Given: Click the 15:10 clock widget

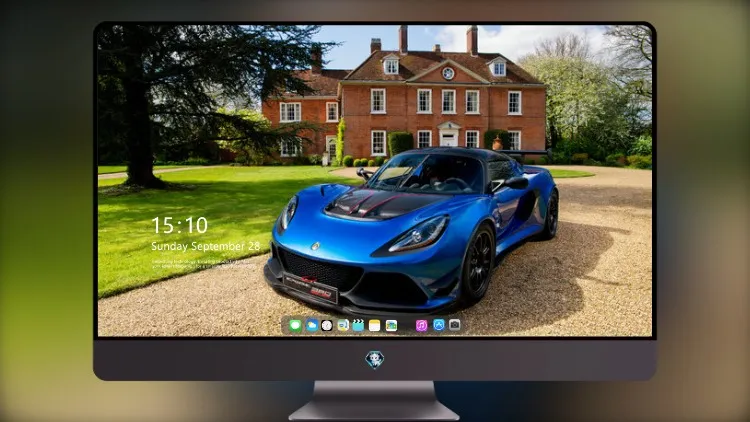Looking at the screenshot, I should (179, 225).
